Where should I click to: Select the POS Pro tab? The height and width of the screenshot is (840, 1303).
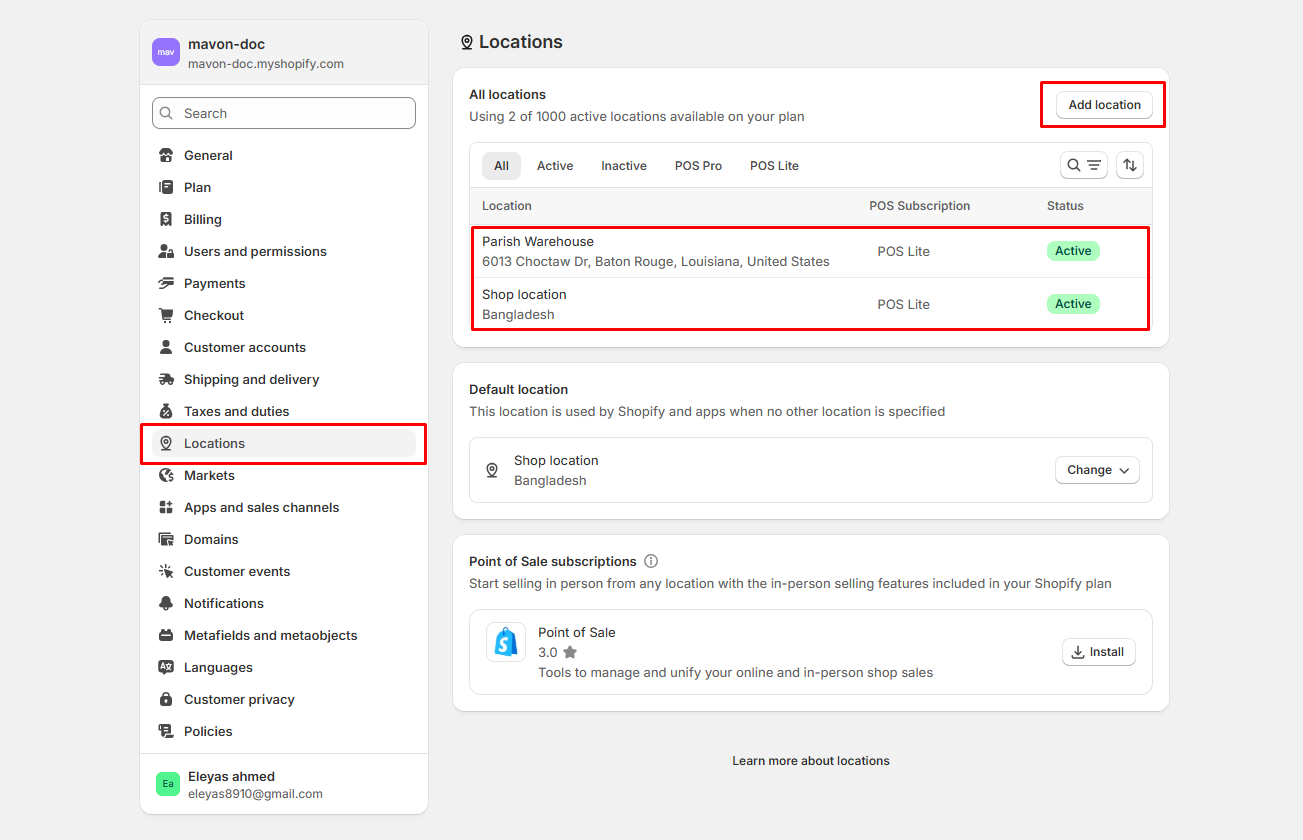pyautogui.click(x=698, y=166)
